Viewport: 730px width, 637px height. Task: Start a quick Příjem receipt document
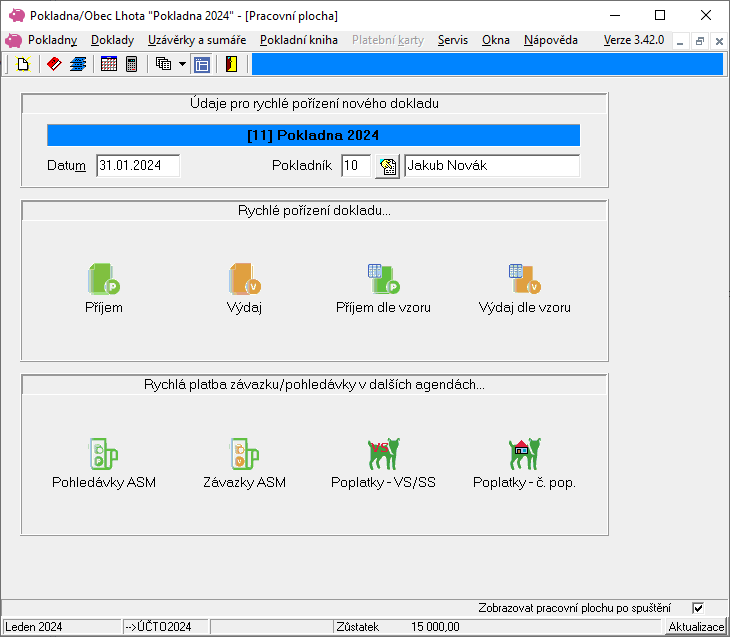(x=104, y=288)
